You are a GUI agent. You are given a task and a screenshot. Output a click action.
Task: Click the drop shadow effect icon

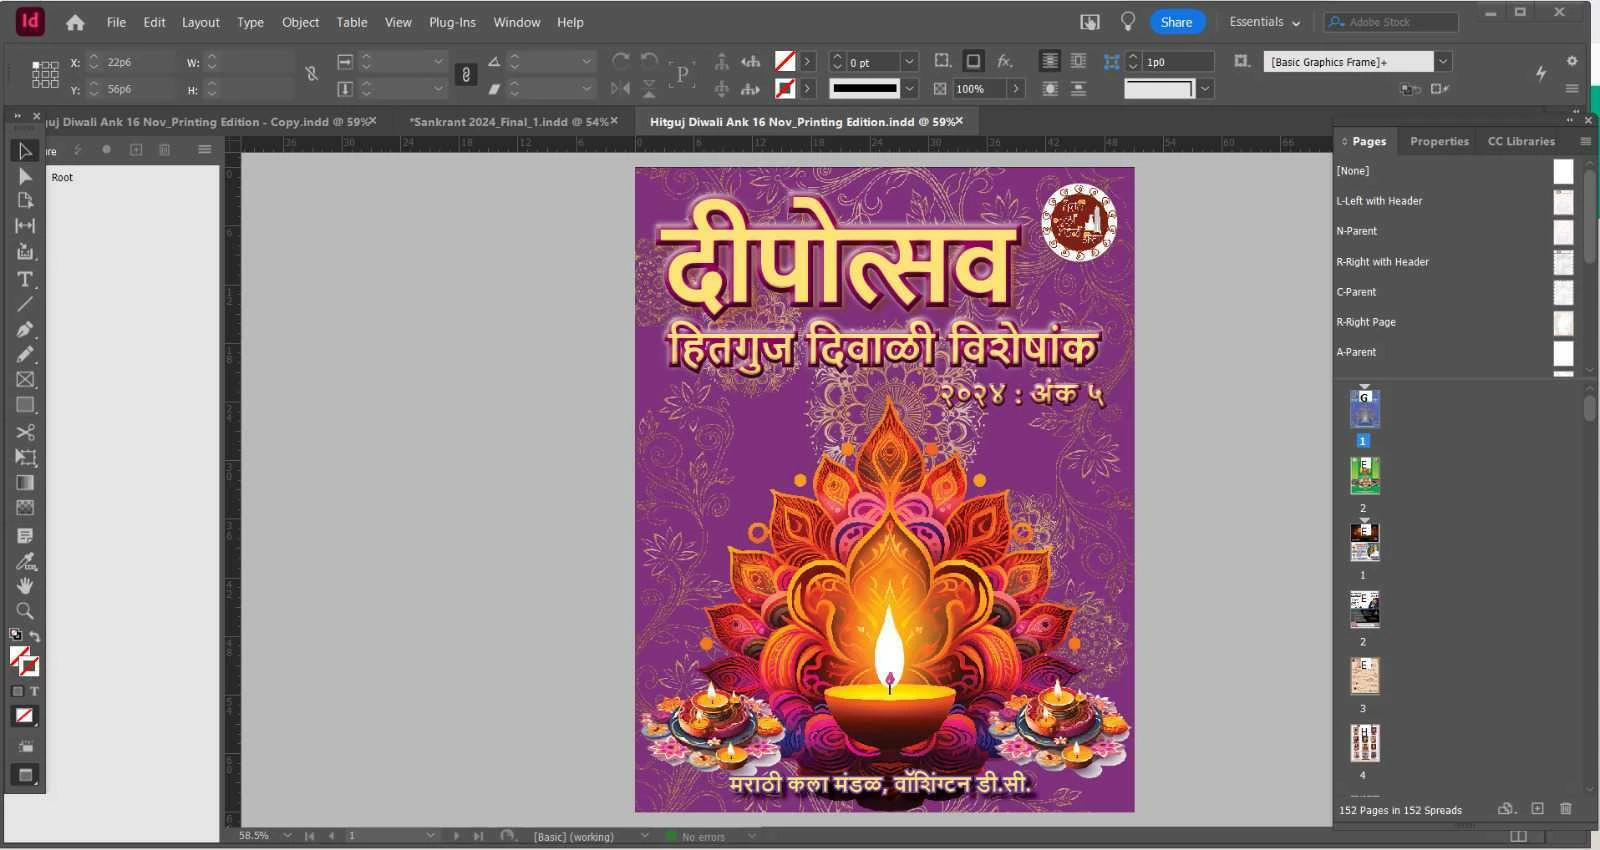click(973, 61)
